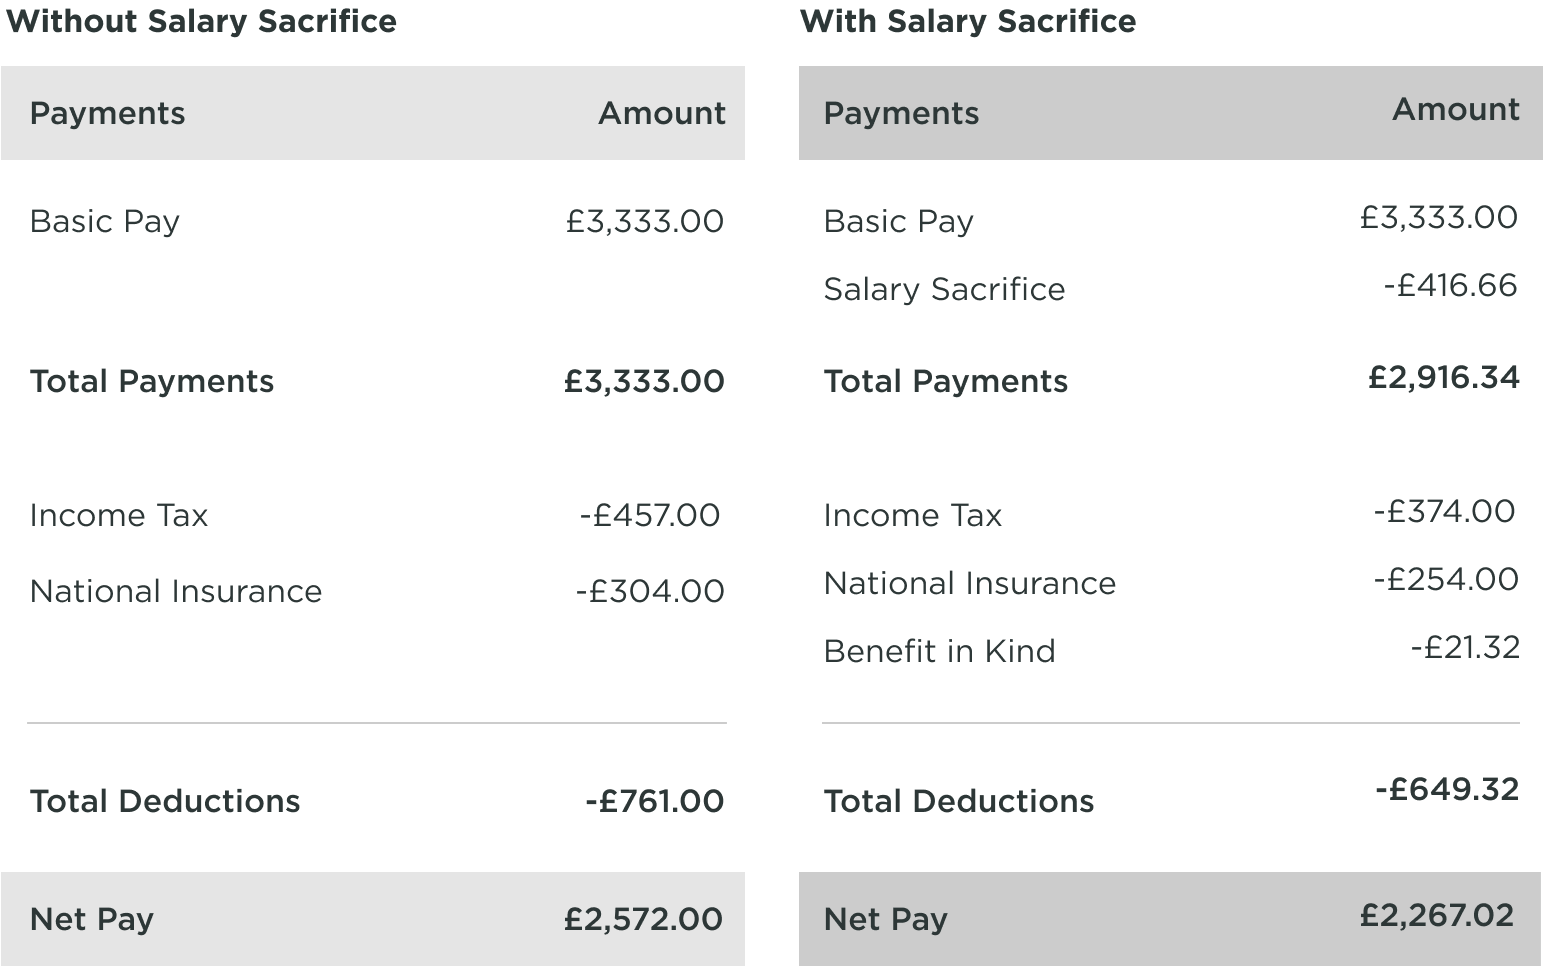This screenshot has width=1543, height=966.
Task: Click the -£254.00 National Insurance amount
Action: click(x=1446, y=580)
